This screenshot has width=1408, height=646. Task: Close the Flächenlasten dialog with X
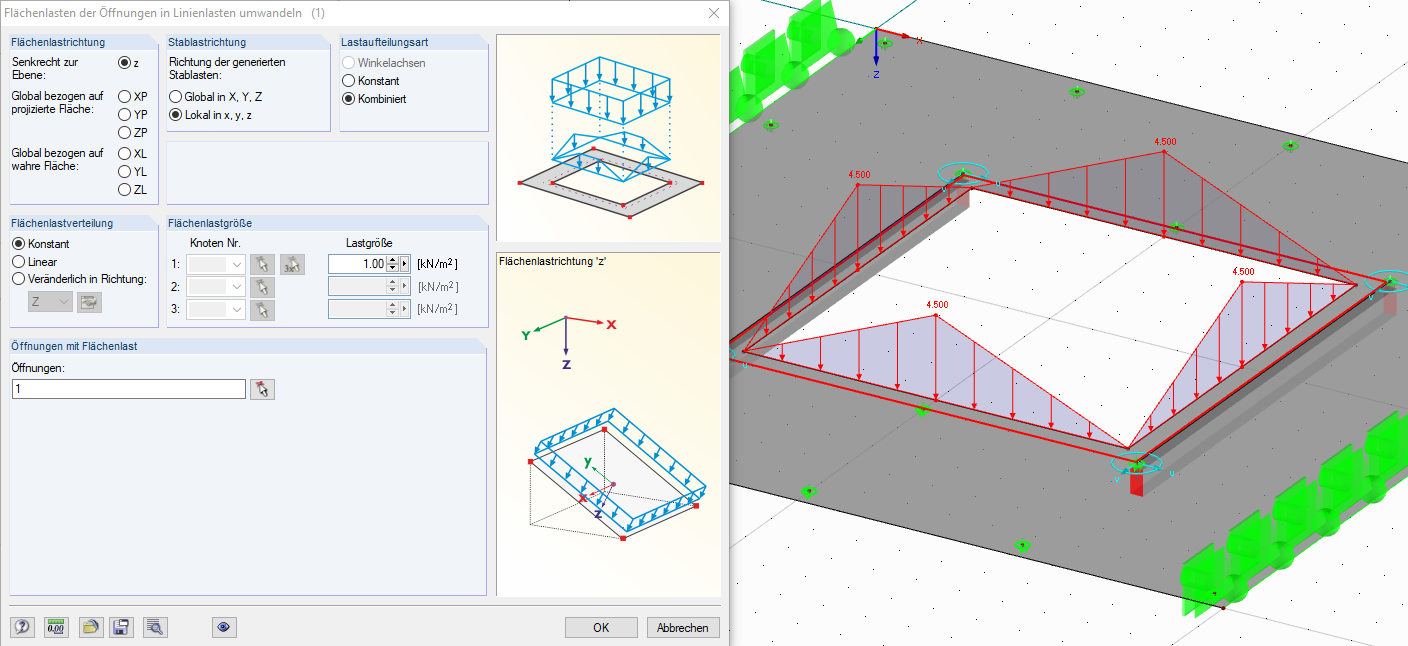(714, 13)
